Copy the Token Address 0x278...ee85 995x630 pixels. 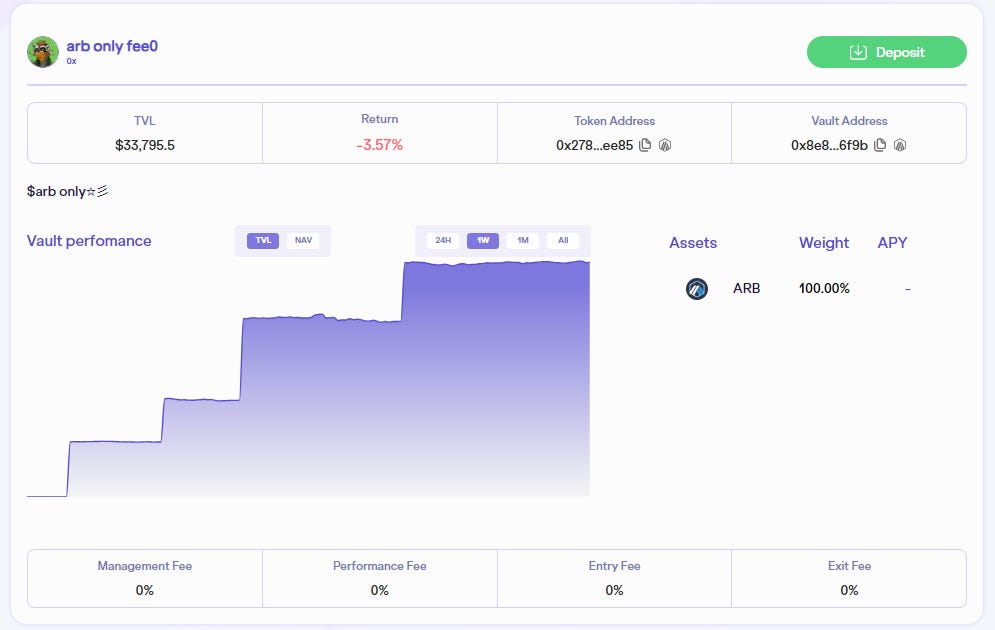pos(645,145)
